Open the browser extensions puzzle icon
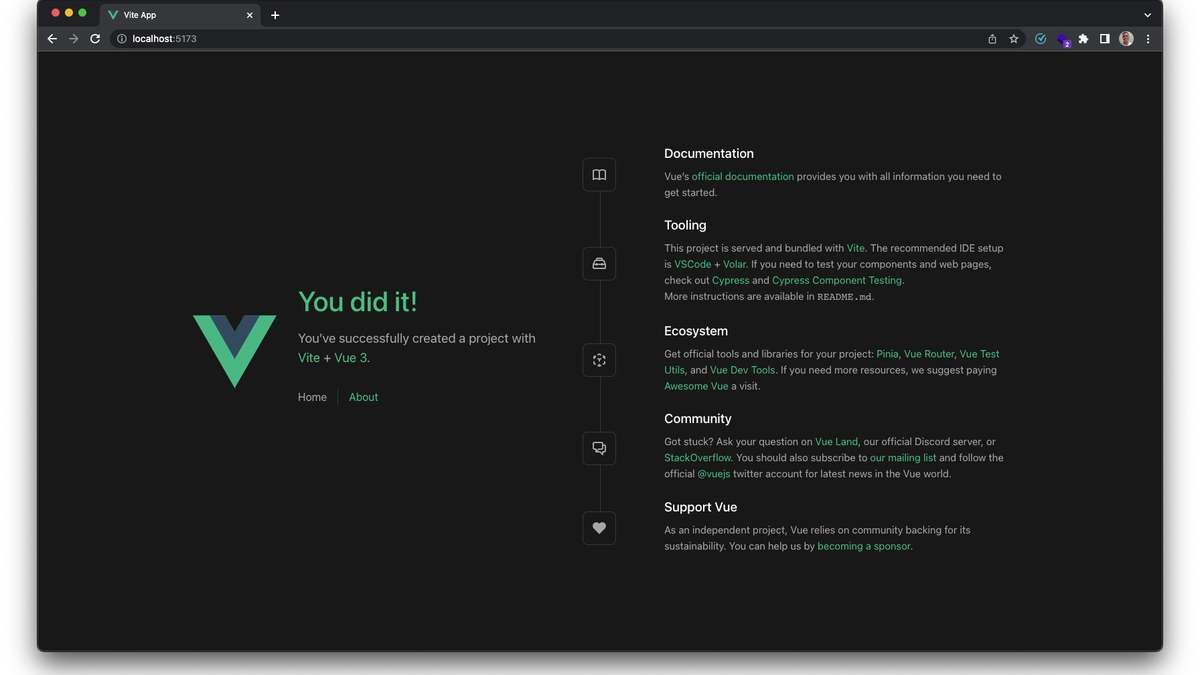The image size is (1200, 675). (x=1083, y=38)
